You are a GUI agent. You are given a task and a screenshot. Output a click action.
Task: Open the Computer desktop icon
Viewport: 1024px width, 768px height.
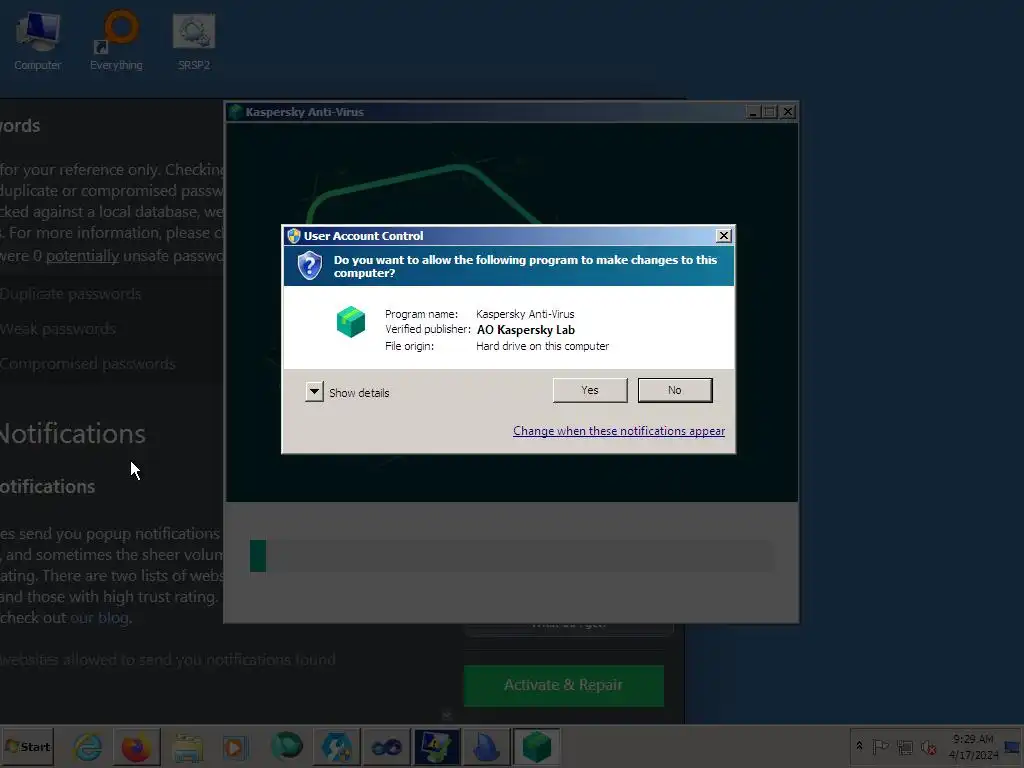pyautogui.click(x=38, y=40)
